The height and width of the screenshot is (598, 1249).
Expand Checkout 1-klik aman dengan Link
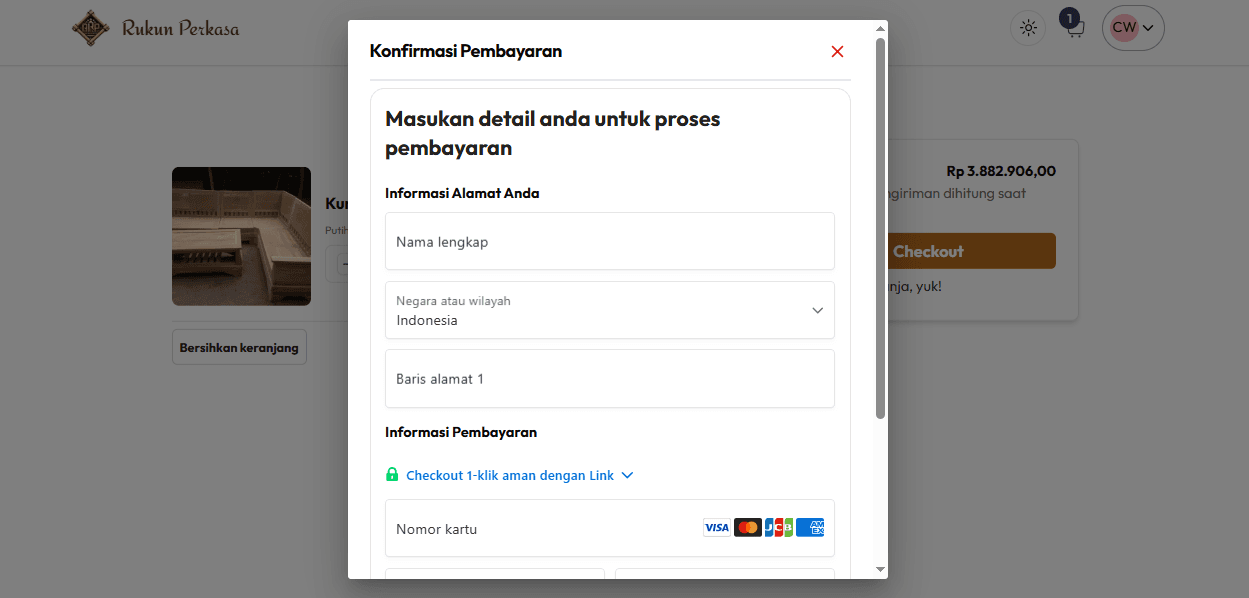[x=510, y=475]
